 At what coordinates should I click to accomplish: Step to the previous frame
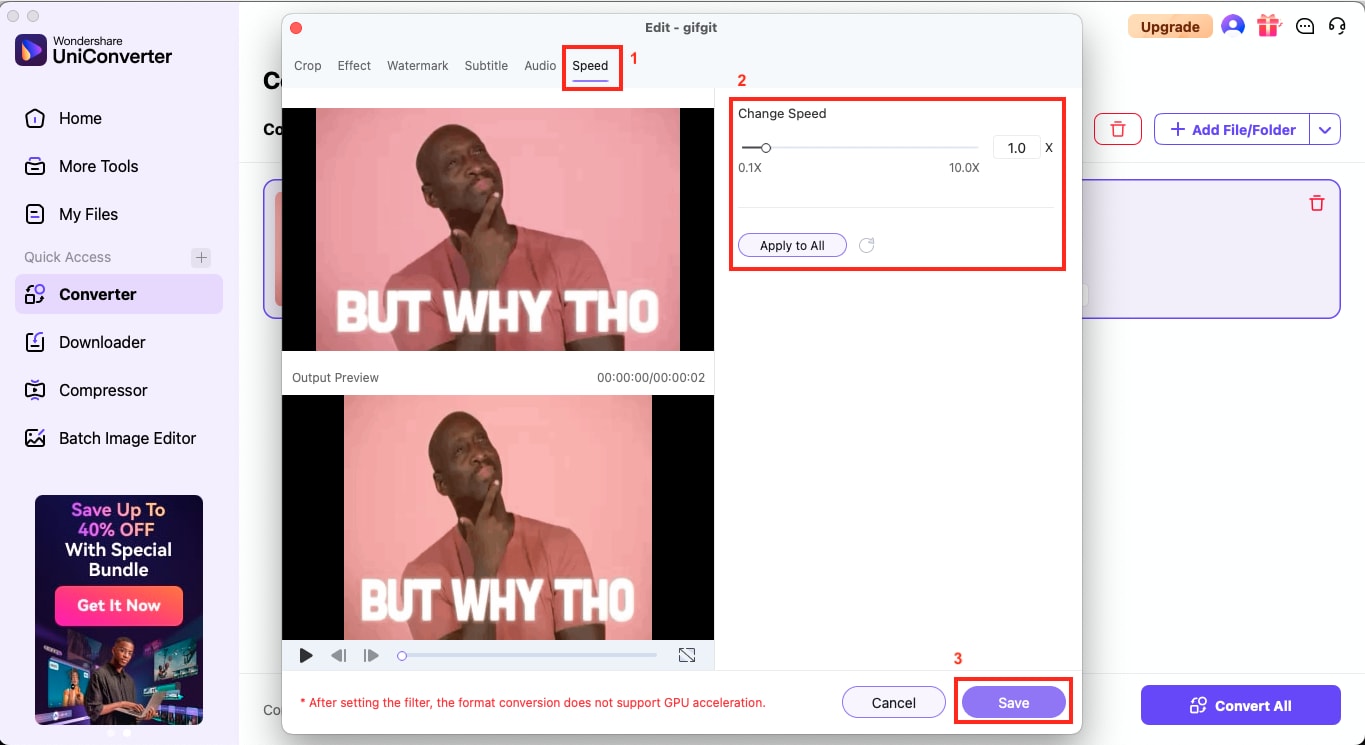(x=339, y=656)
